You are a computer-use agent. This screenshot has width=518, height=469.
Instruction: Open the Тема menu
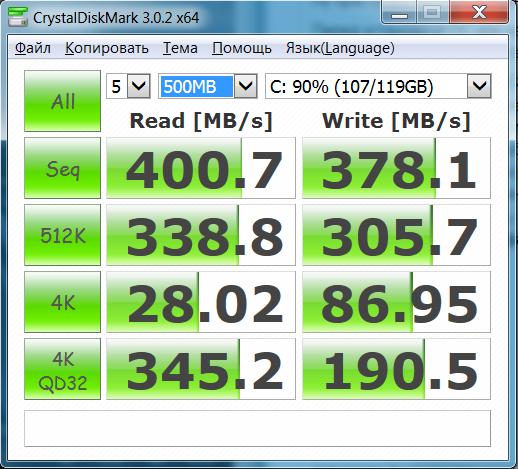[180, 48]
